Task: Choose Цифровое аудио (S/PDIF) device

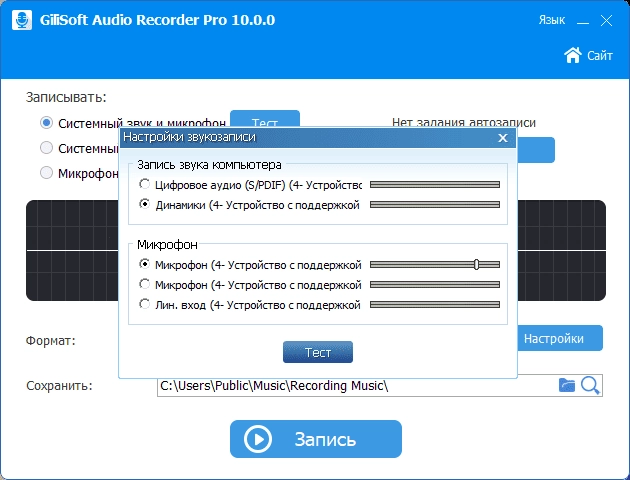Action: click(x=144, y=184)
